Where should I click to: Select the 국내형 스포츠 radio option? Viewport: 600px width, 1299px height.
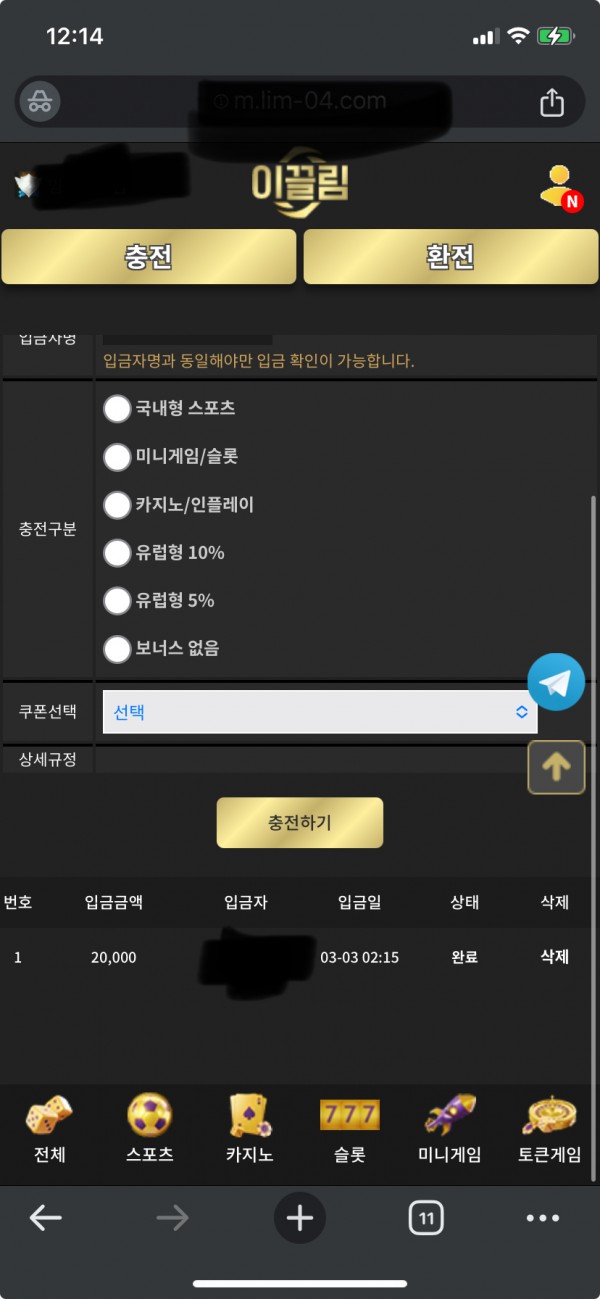pyautogui.click(x=117, y=408)
